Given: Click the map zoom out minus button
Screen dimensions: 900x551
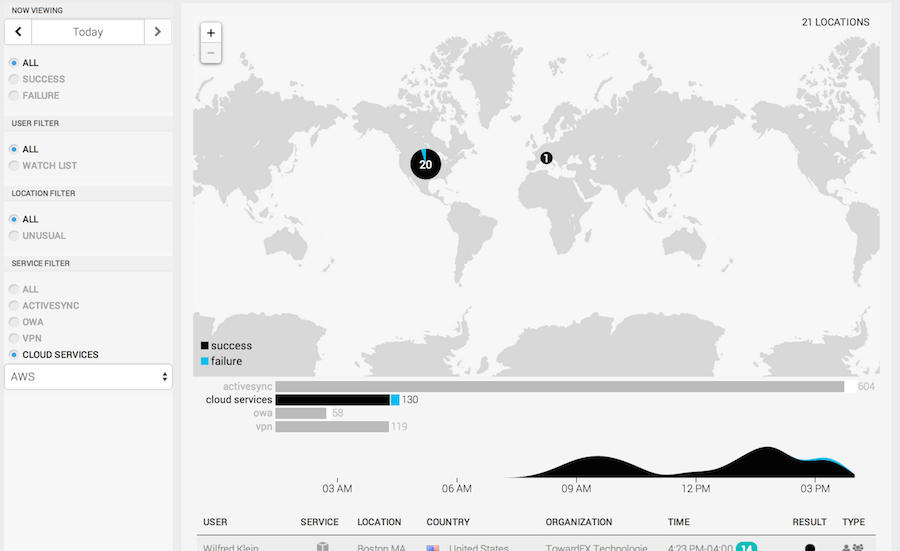Looking at the screenshot, I should (x=211, y=53).
